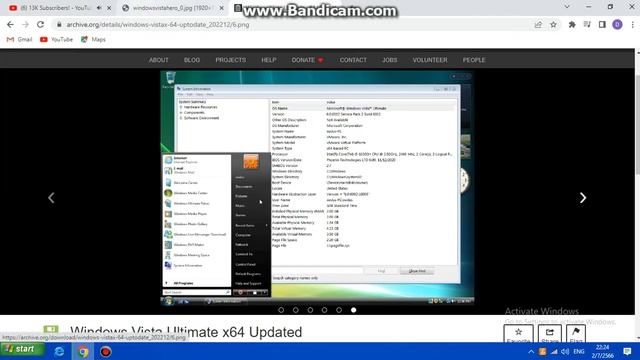
Task: Open Chrome's three-dot menu
Action: 632,24
